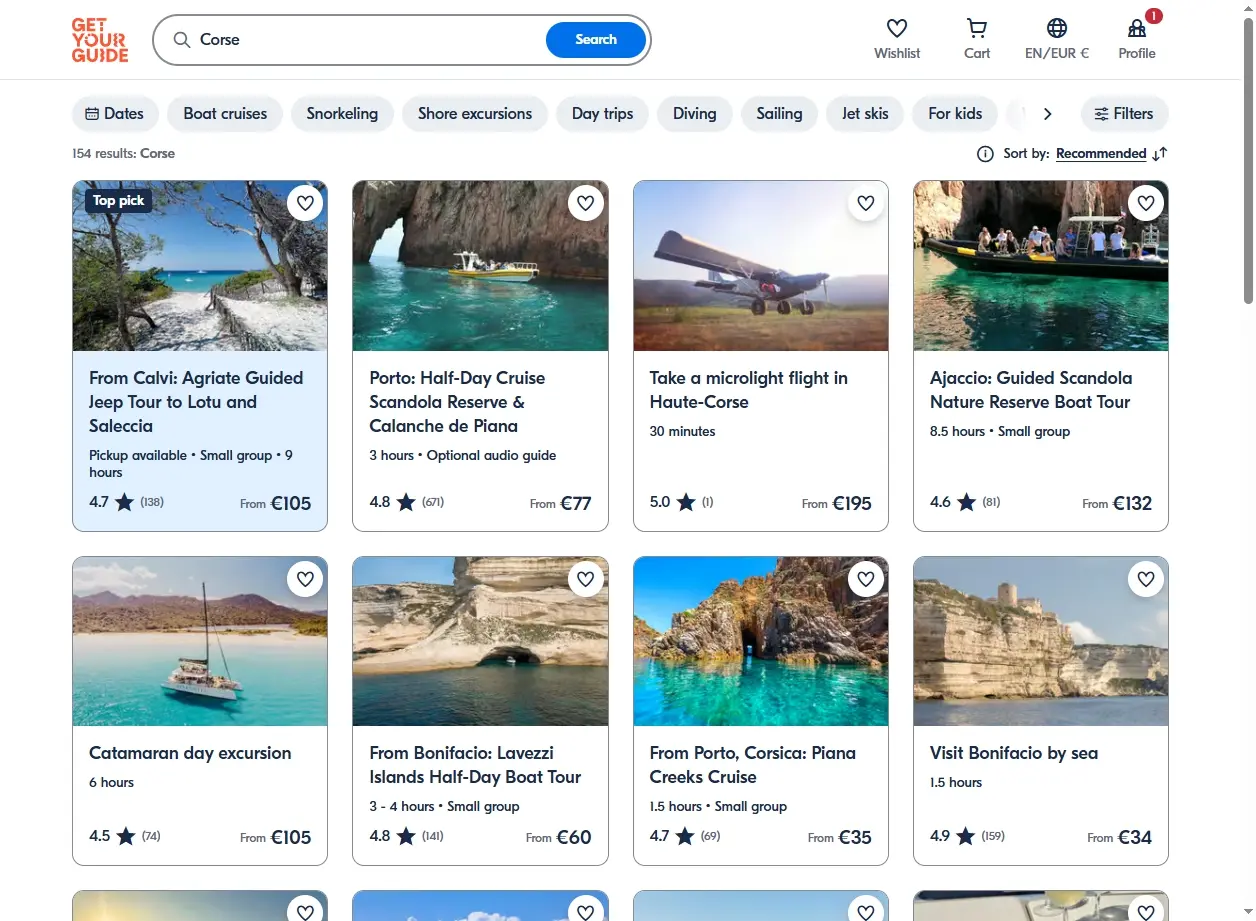Click the yellow boat under arch photo
Image resolution: width=1256 pixels, height=921 pixels.
pos(480,266)
